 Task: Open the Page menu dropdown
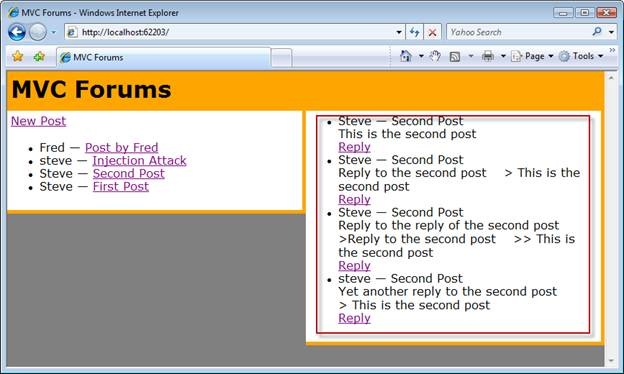pyautogui.click(x=533, y=56)
